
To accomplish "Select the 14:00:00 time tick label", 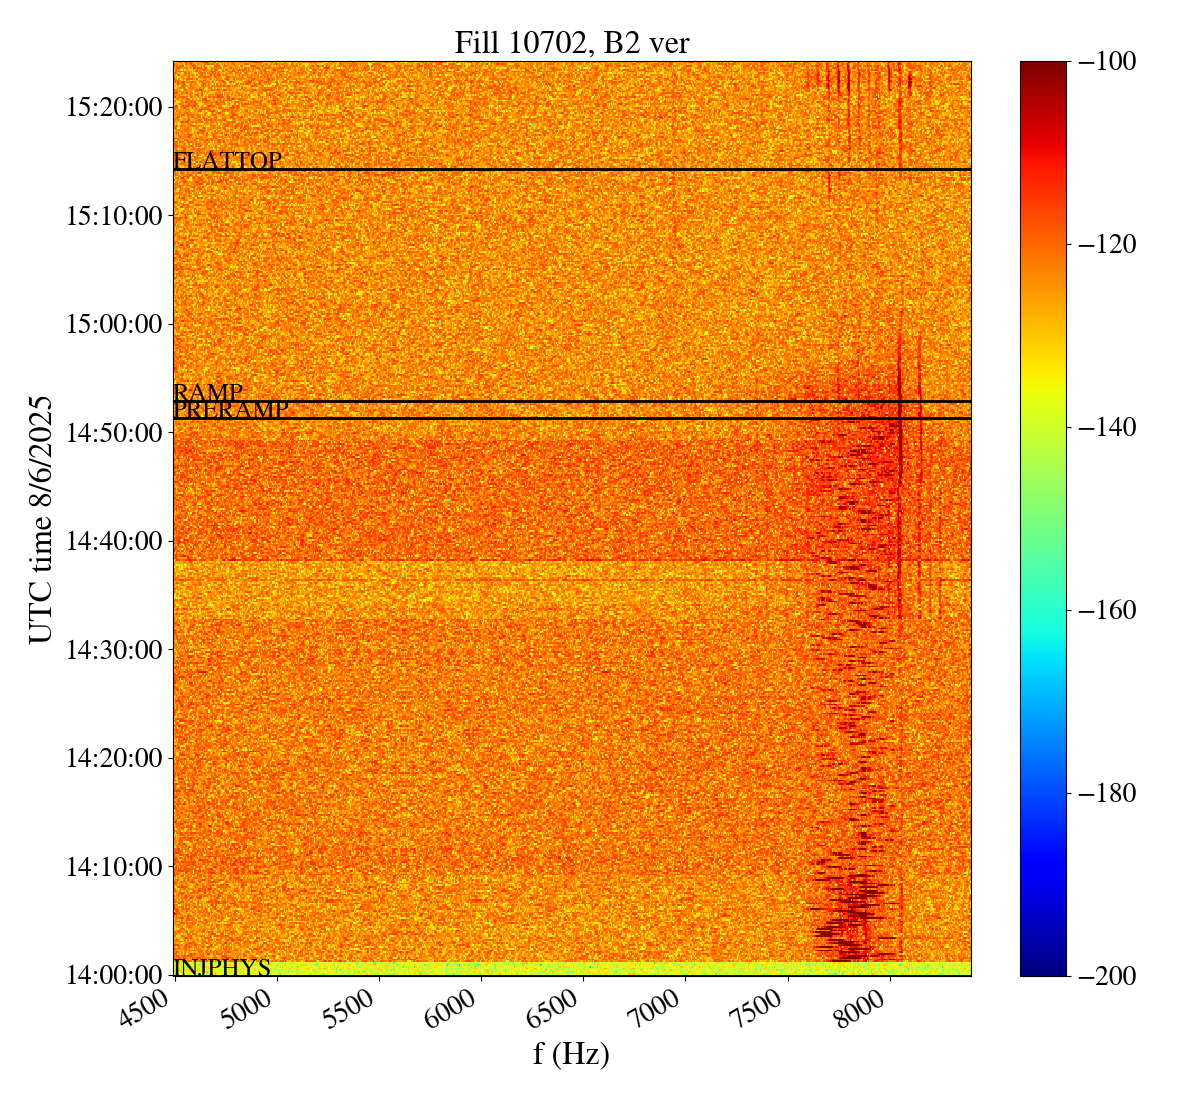I will (x=113, y=974).
